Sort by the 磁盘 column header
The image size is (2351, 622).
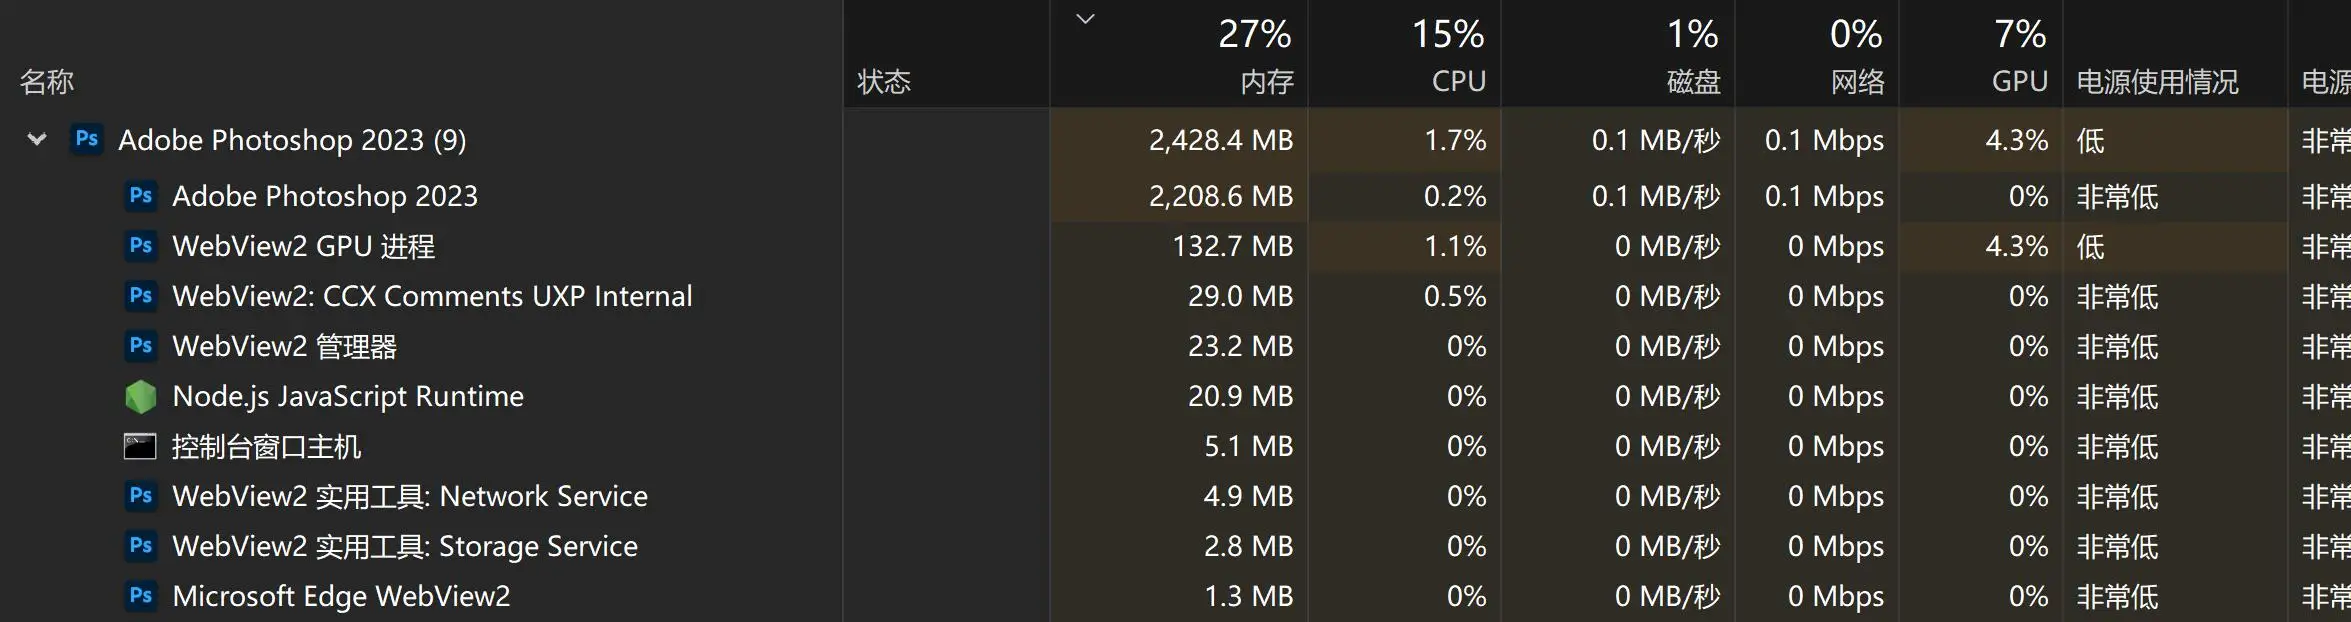(1693, 82)
